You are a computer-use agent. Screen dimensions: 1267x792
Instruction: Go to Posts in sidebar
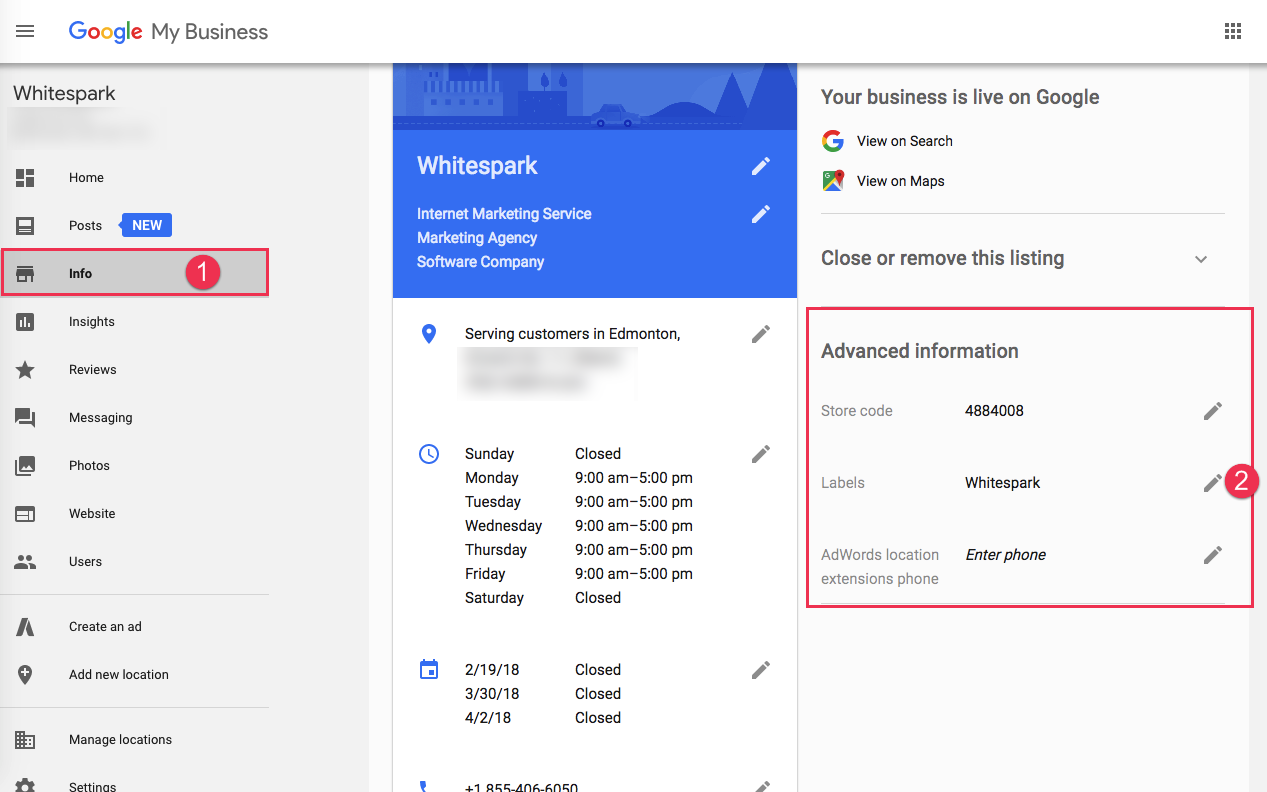(x=85, y=226)
